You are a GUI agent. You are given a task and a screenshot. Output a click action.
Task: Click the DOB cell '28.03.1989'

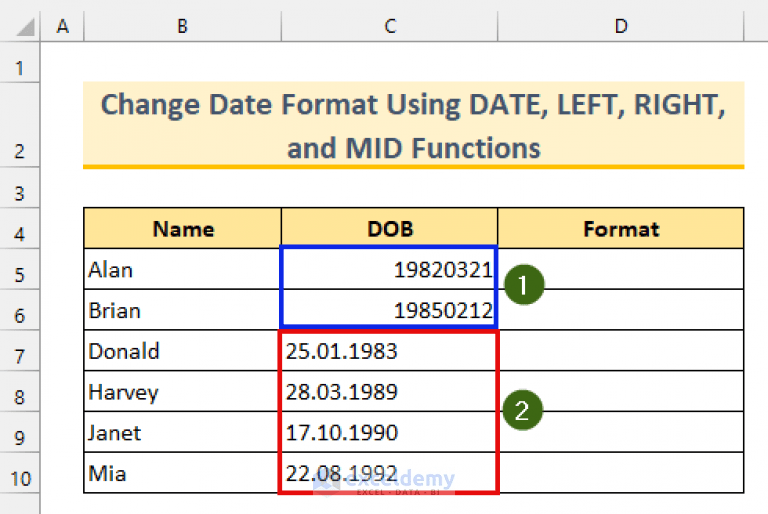pyautogui.click(x=389, y=391)
